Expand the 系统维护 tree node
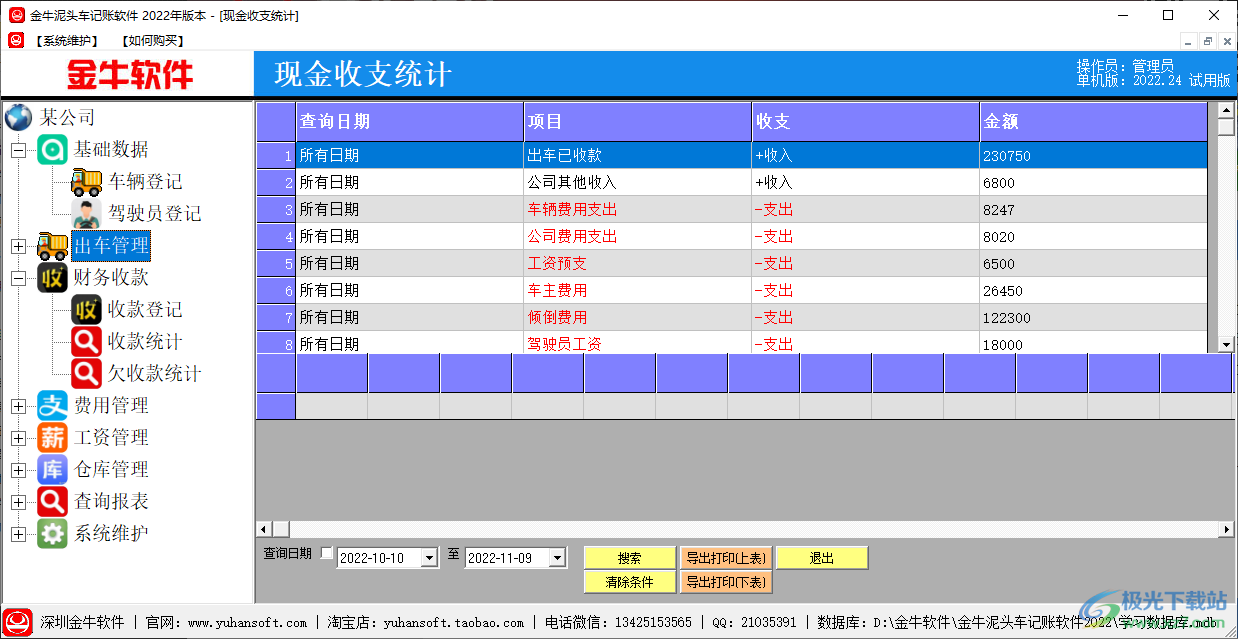The image size is (1238, 639). coord(18,534)
